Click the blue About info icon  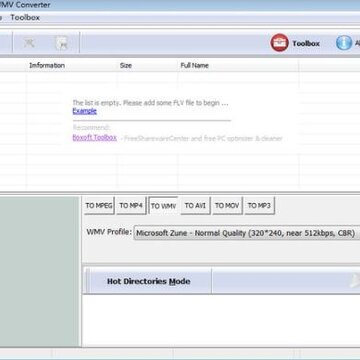pos(344,43)
